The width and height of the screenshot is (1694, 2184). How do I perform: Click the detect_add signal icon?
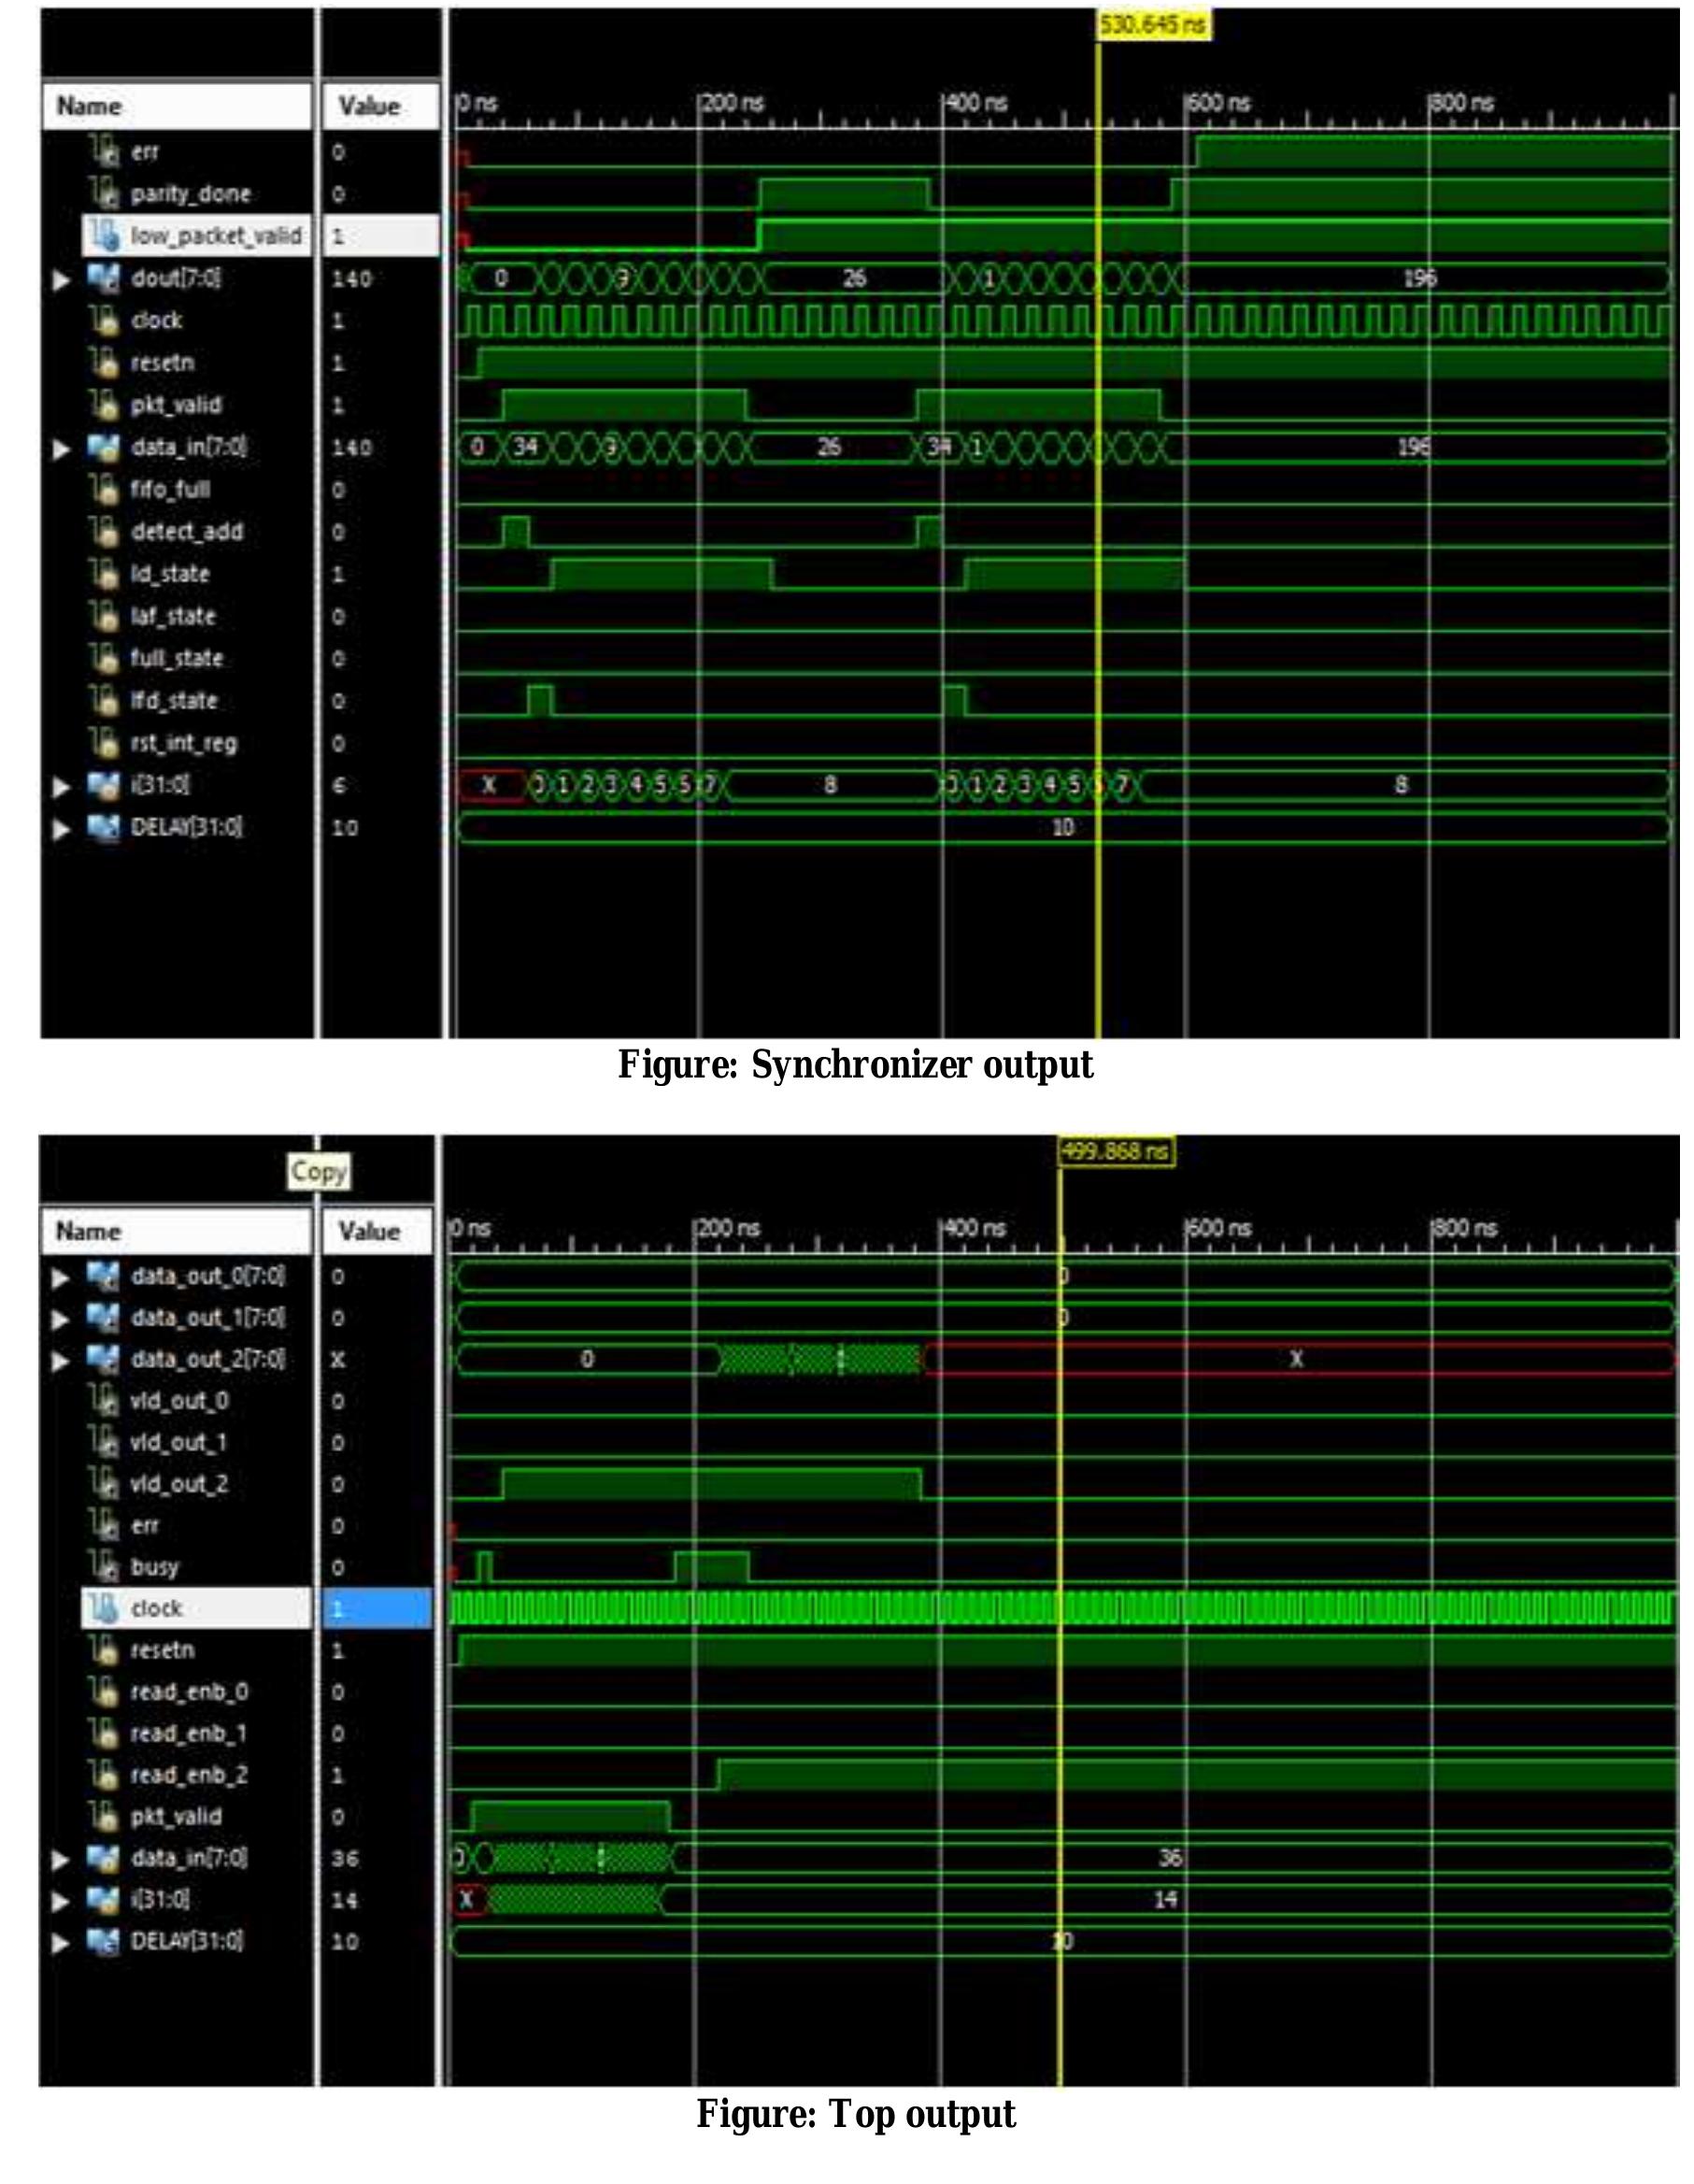(x=105, y=533)
